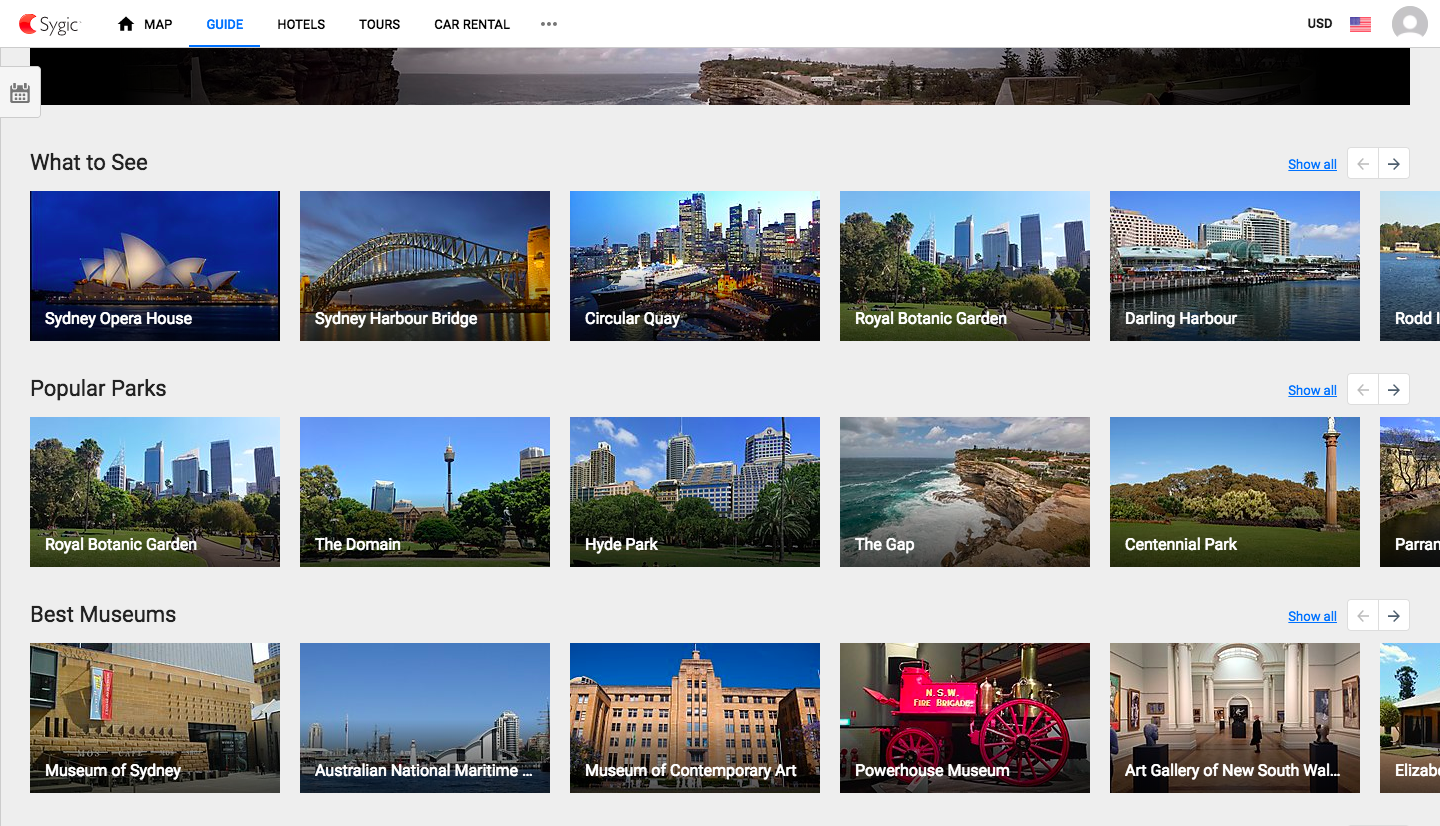
Task: Go to next What to See items
Action: [1394, 164]
